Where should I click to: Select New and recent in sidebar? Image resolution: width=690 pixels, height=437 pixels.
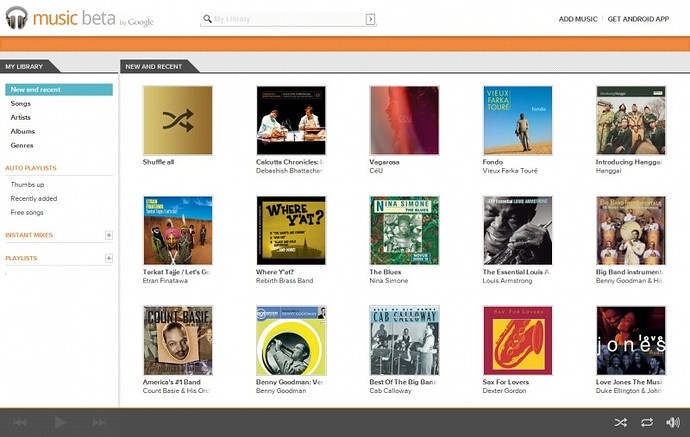tap(59, 89)
